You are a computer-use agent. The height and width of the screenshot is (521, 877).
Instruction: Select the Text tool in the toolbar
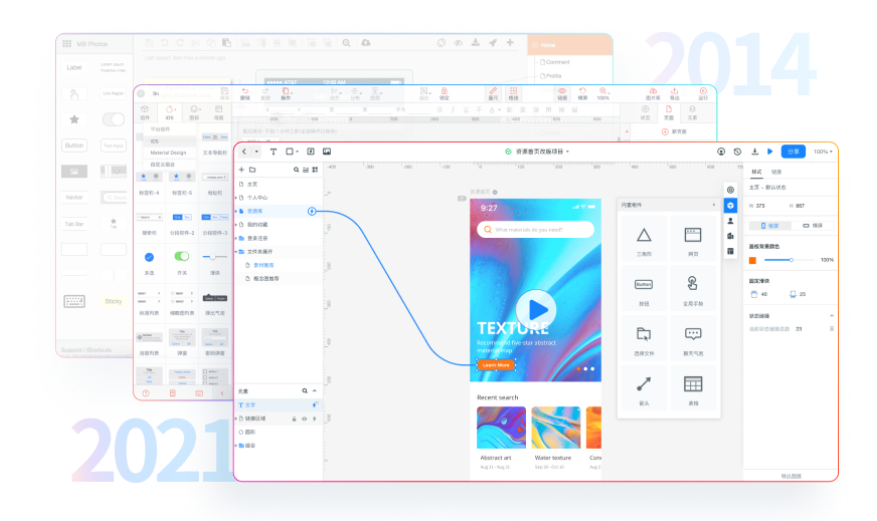(273, 151)
